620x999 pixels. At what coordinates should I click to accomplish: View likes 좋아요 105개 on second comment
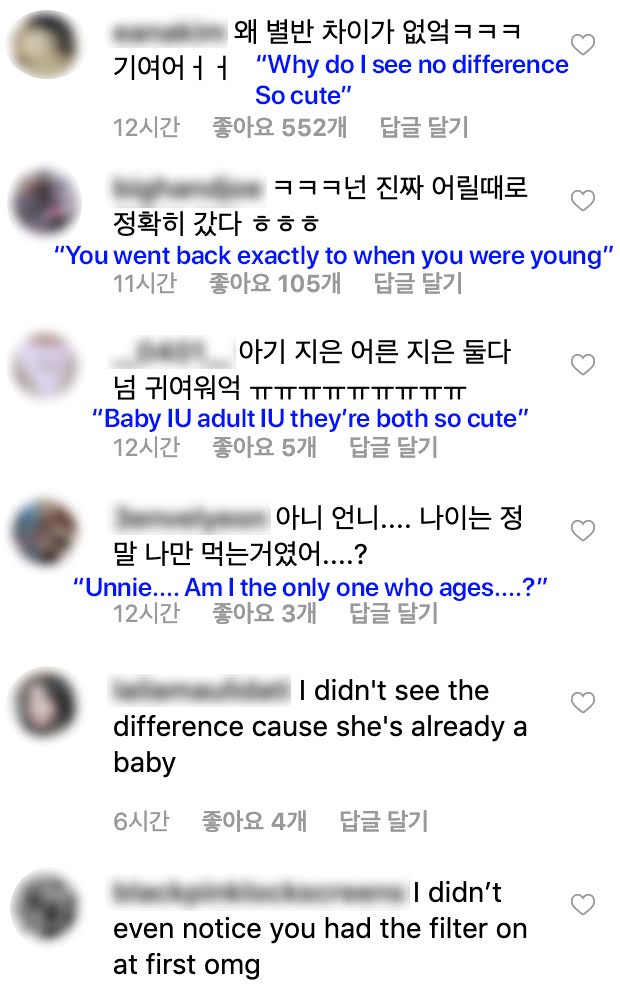coord(275,284)
